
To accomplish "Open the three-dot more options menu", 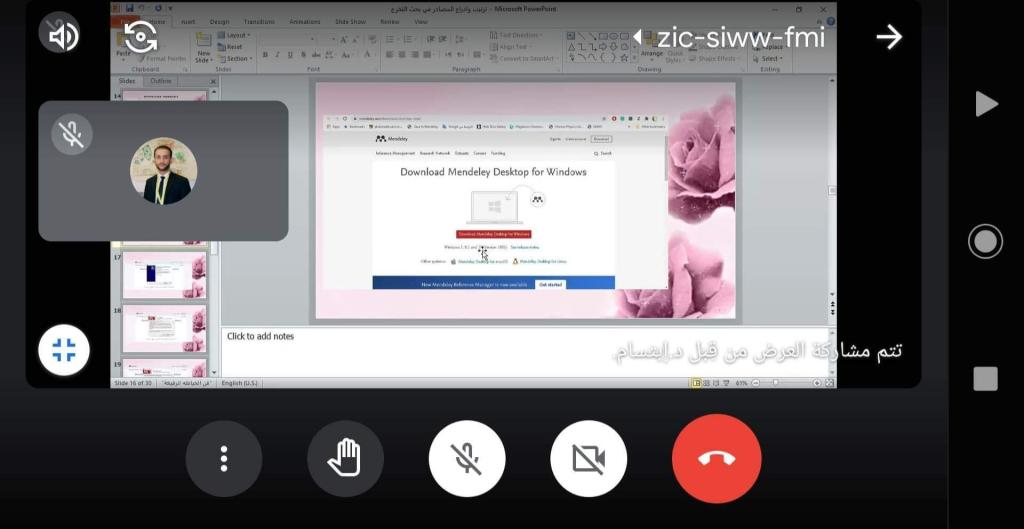I will (x=224, y=459).
